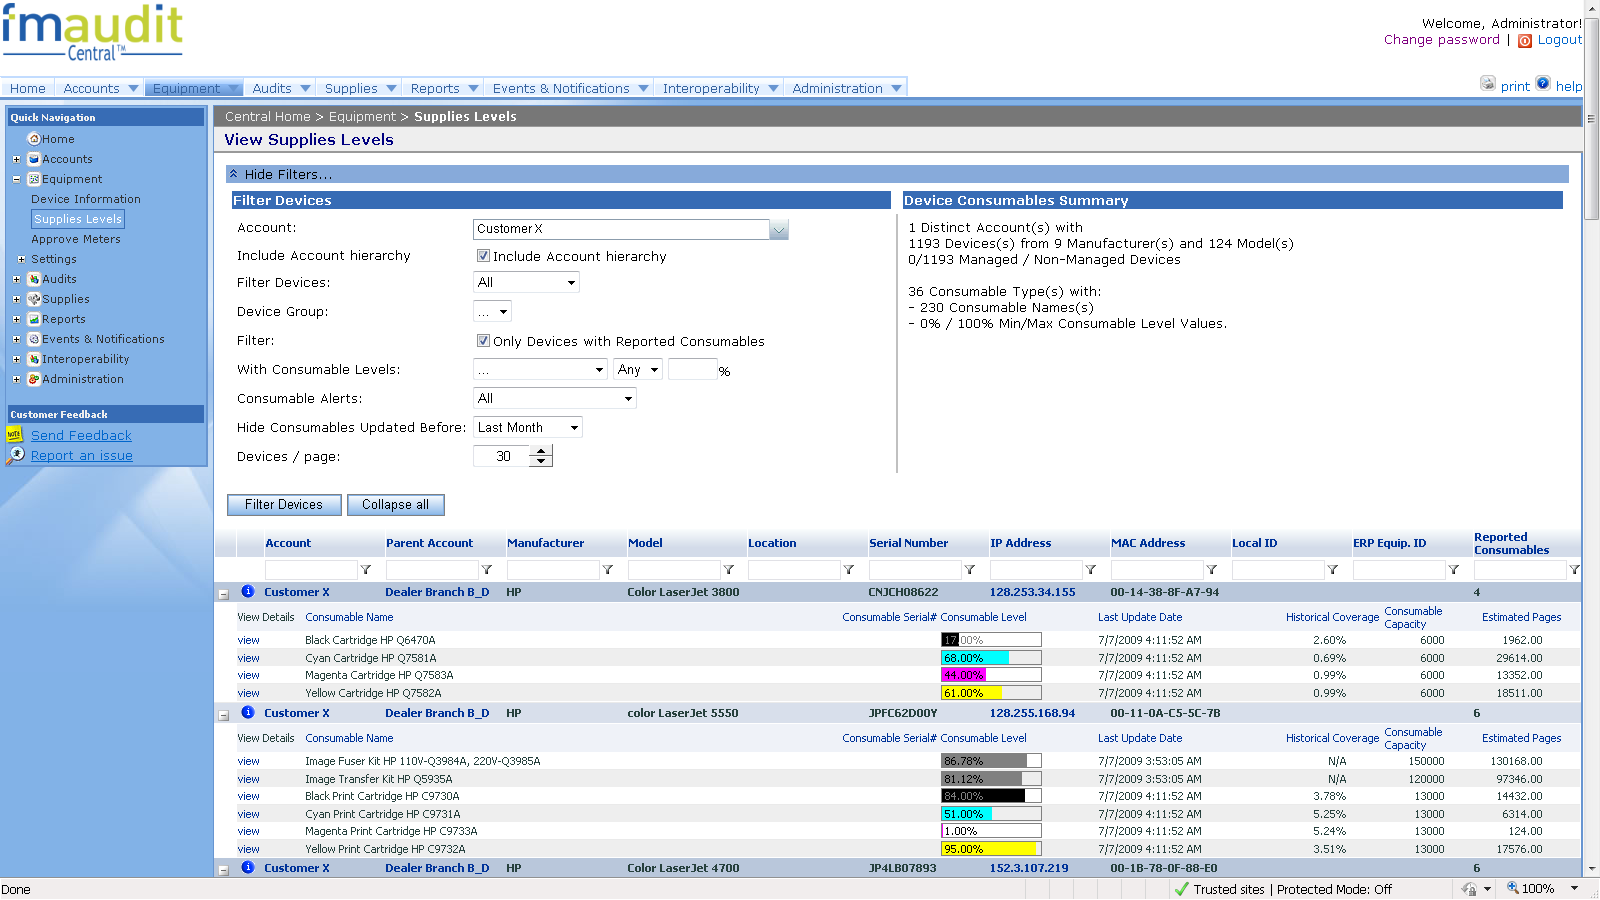Expand the Settings tree node
Image resolution: width=1600 pixels, height=900 pixels.
click(x=21, y=259)
